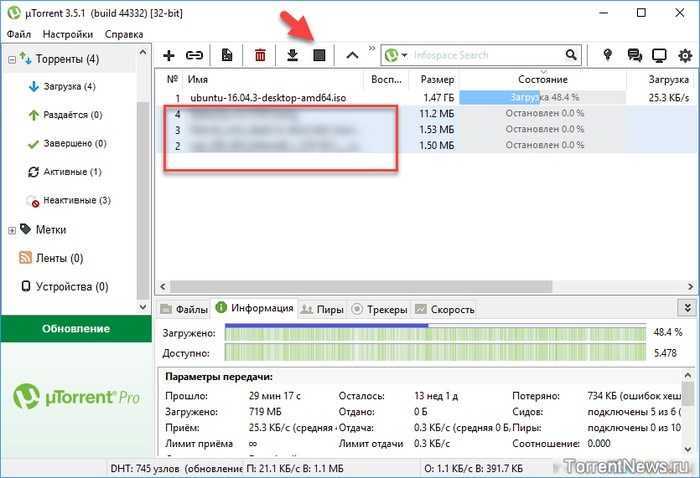This screenshot has width=700, height=478.
Task: Click the chat bubbles icon
Action: click(634, 55)
